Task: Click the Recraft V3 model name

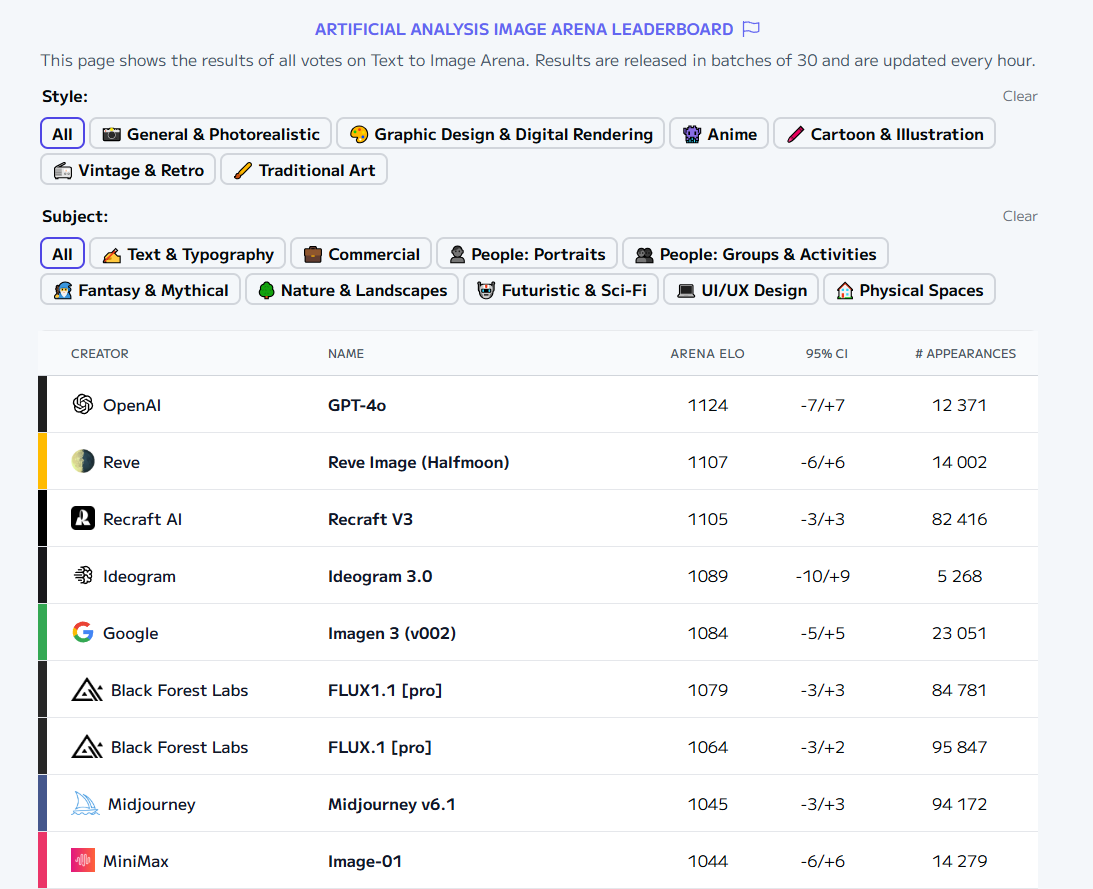Action: [370, 519]
